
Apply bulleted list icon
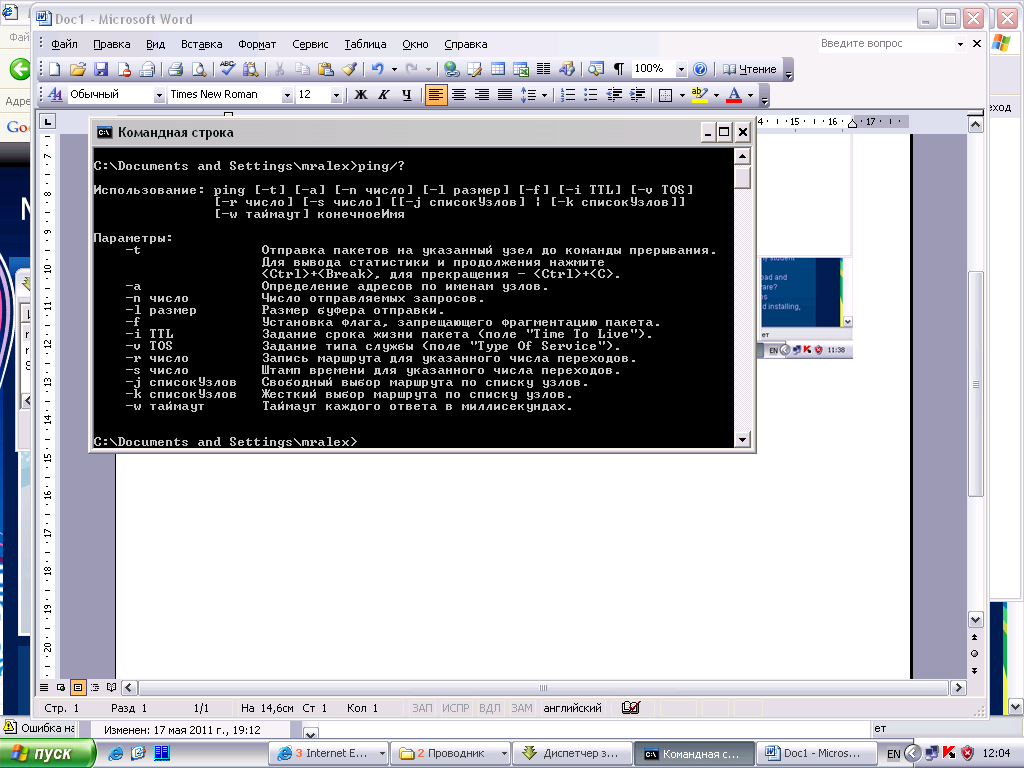pos(590,95)
